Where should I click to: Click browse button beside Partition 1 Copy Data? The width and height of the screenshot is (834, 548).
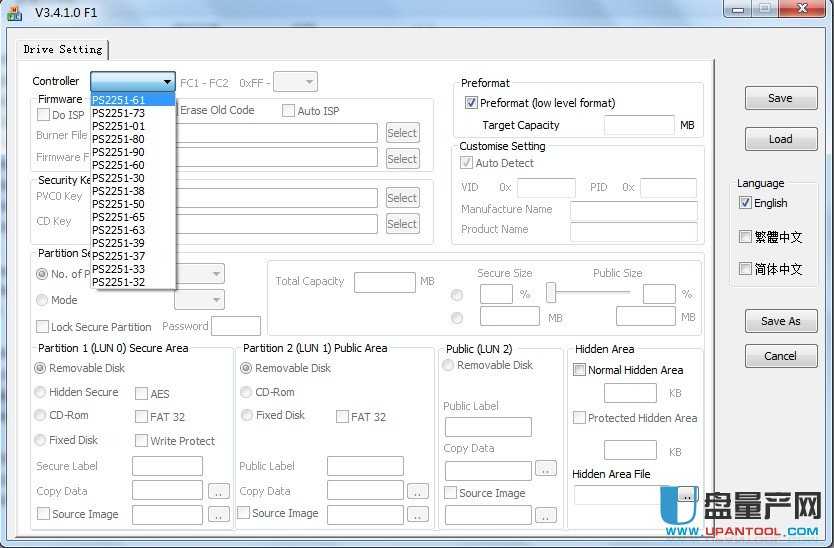click(219, 491)
